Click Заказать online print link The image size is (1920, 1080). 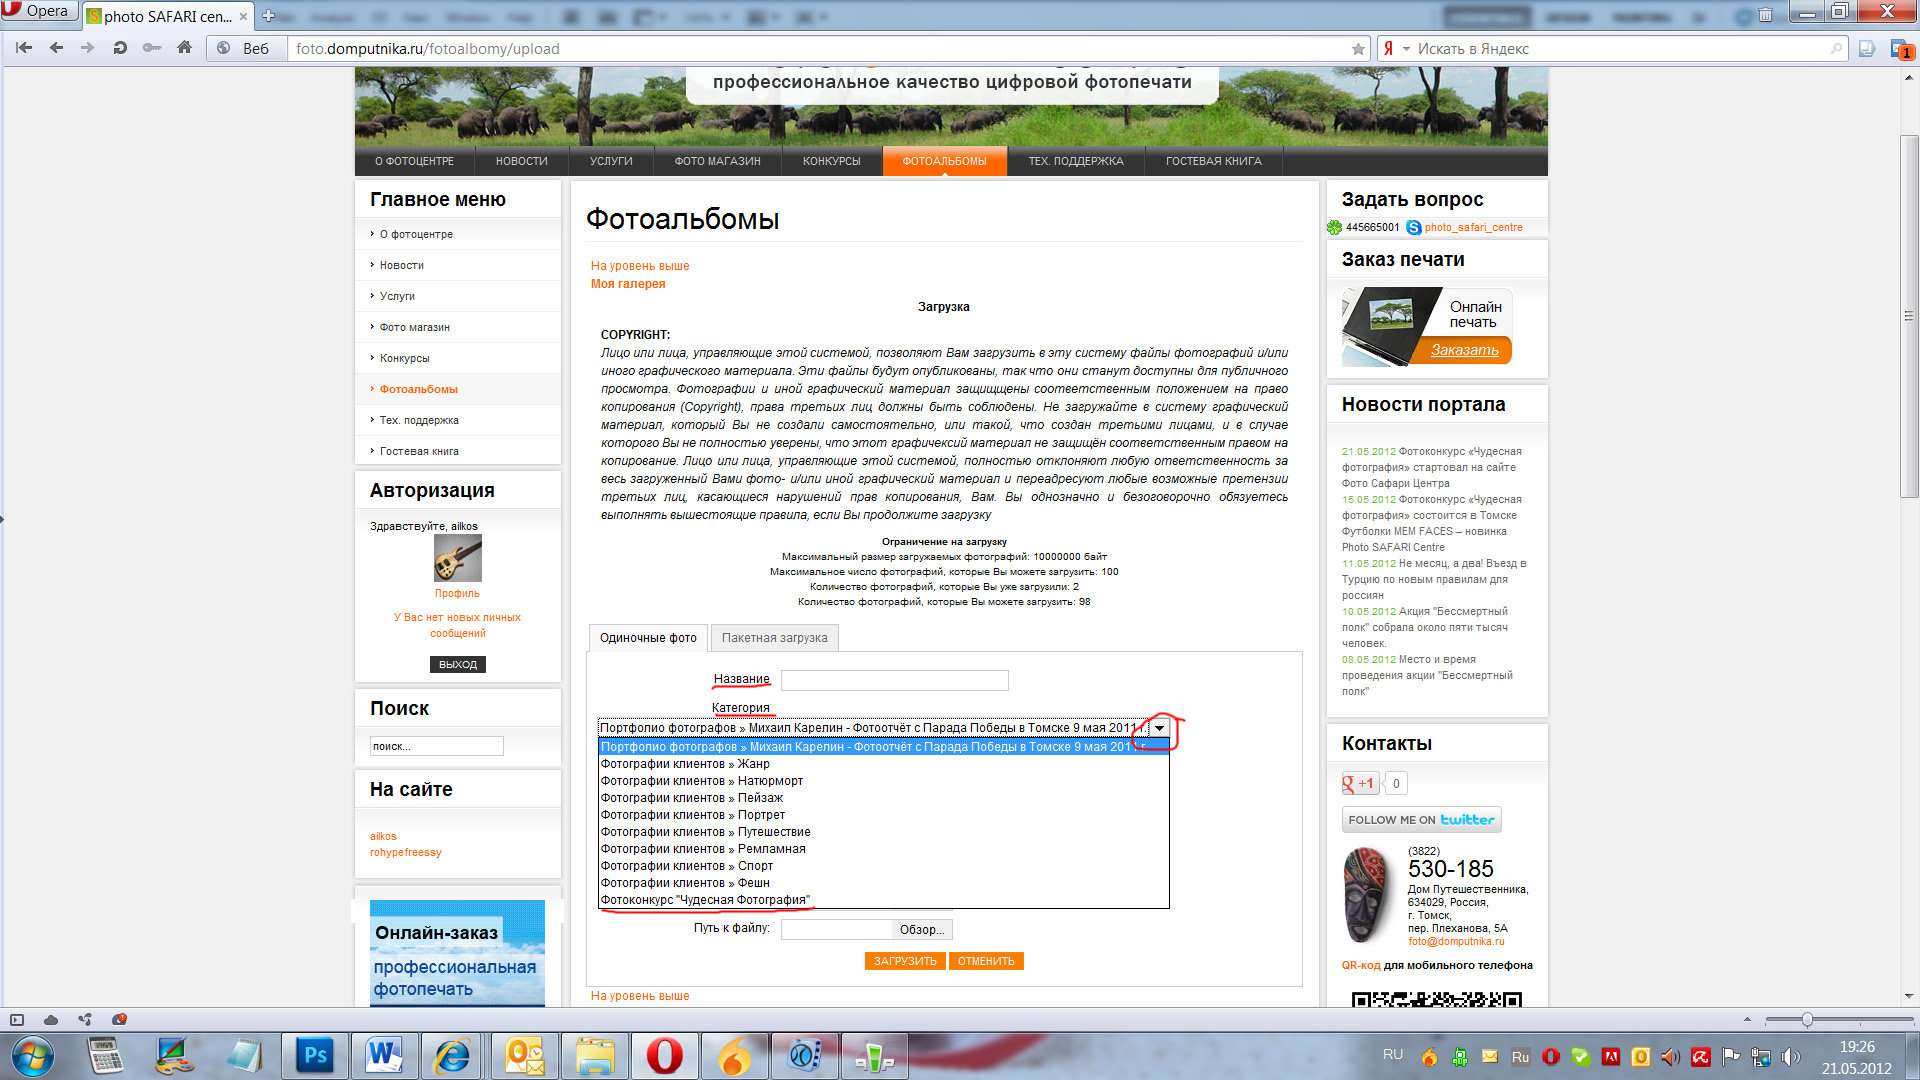tap(1464, 350)
